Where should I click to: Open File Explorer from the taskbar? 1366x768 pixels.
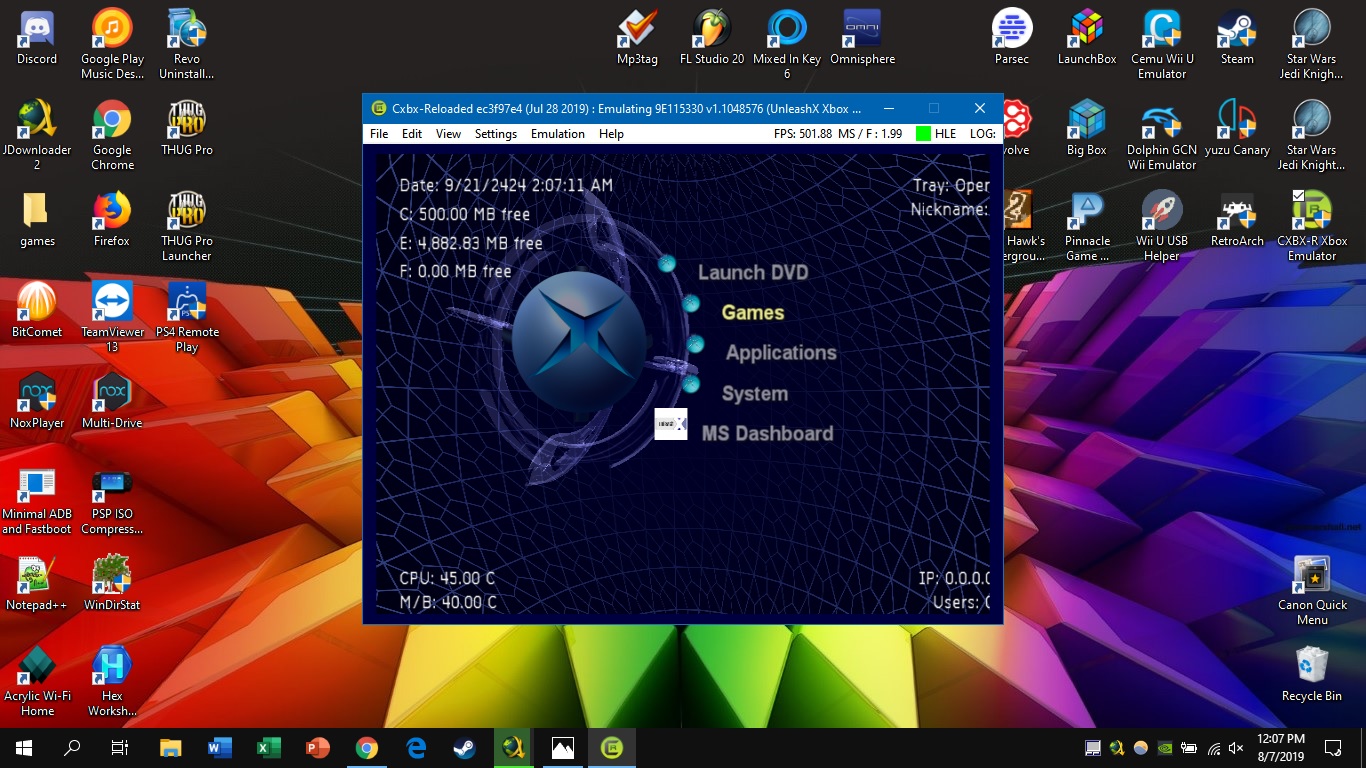(x=171, y=748)
